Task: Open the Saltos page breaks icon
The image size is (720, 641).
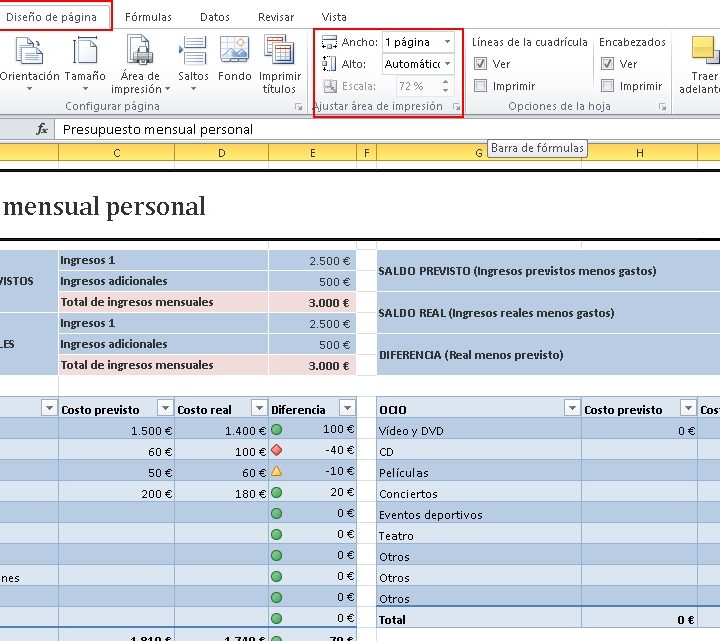Action: (x=193, y=52)
